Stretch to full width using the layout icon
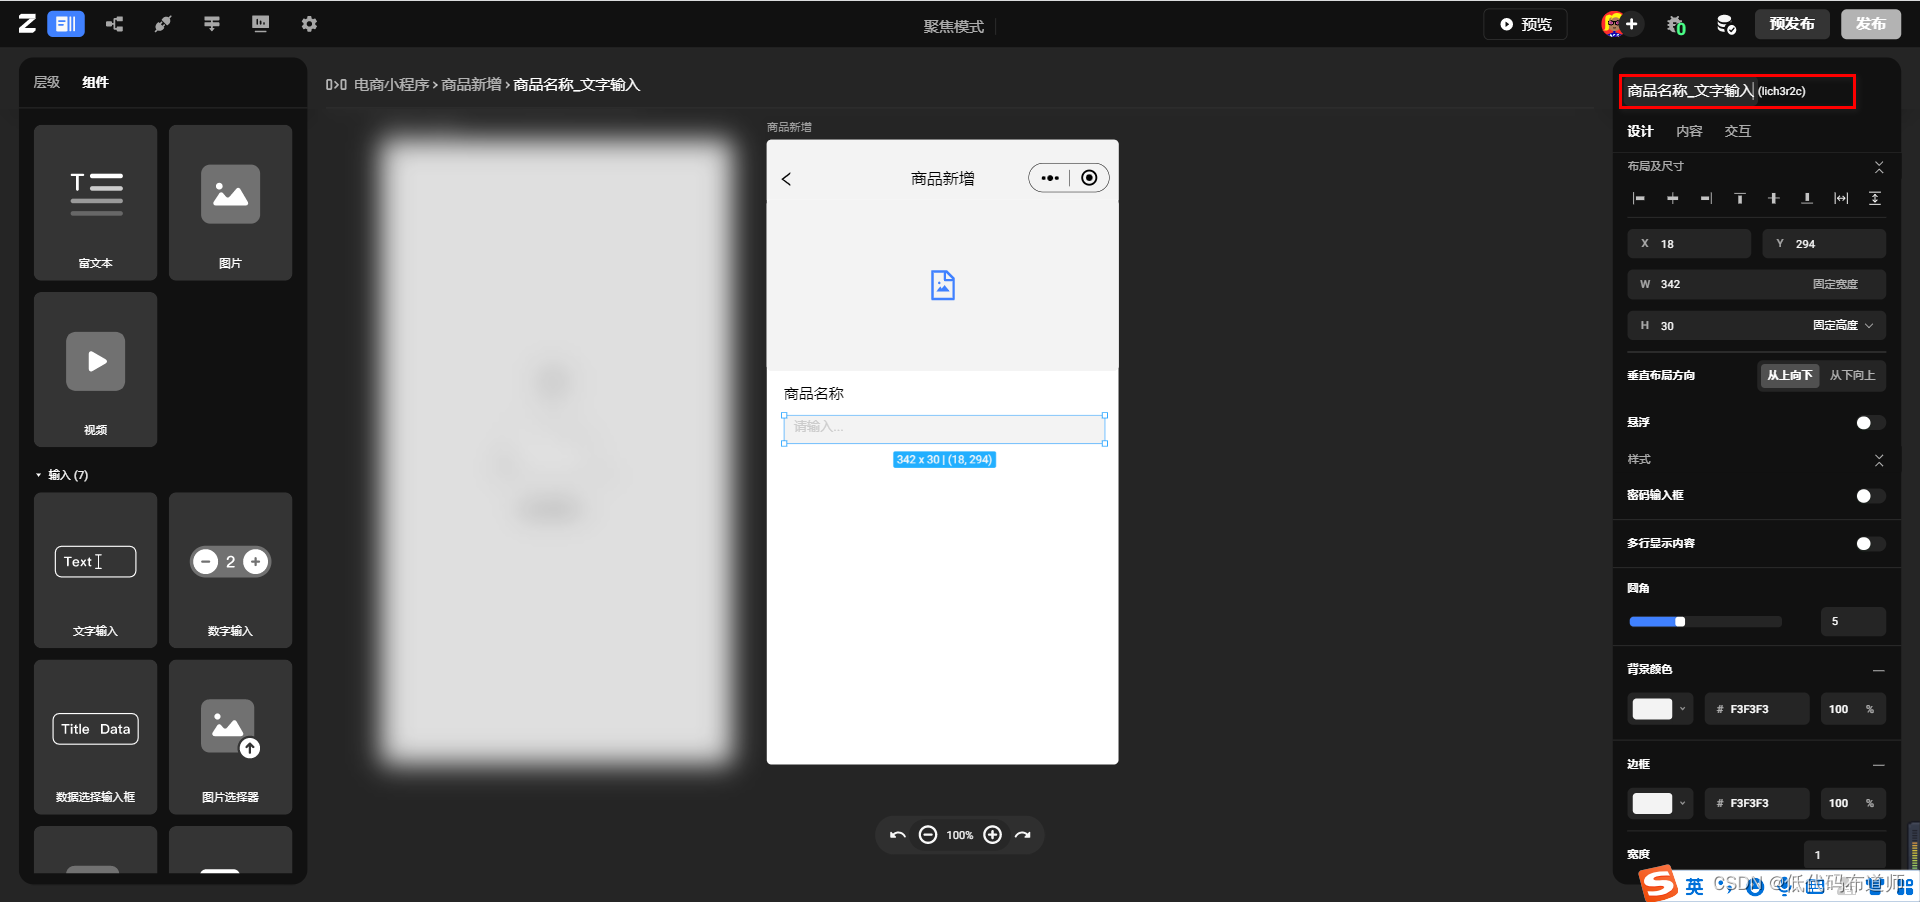Screen dimensions: 1920x902 (x=1841, y=199)
